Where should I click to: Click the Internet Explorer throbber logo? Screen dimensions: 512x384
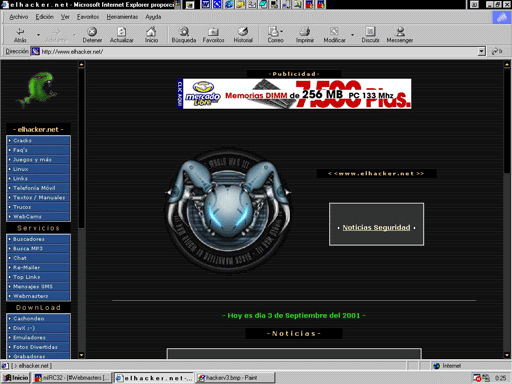(x=502, y=17)
